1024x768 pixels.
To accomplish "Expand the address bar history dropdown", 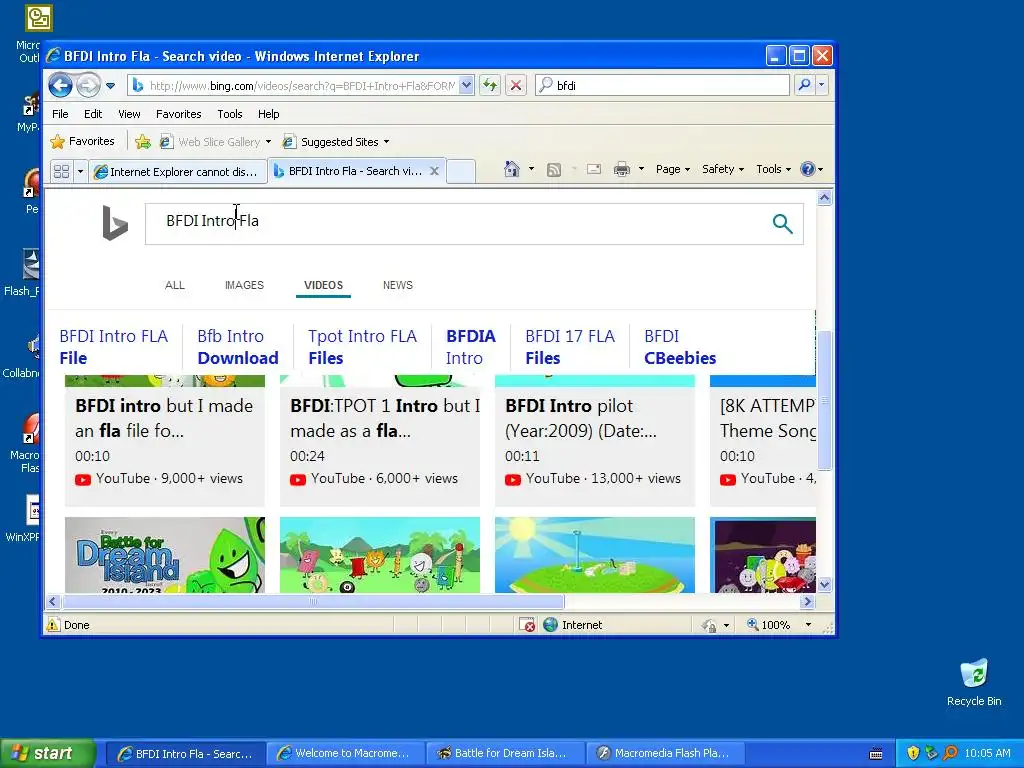I will coord(466,86).
